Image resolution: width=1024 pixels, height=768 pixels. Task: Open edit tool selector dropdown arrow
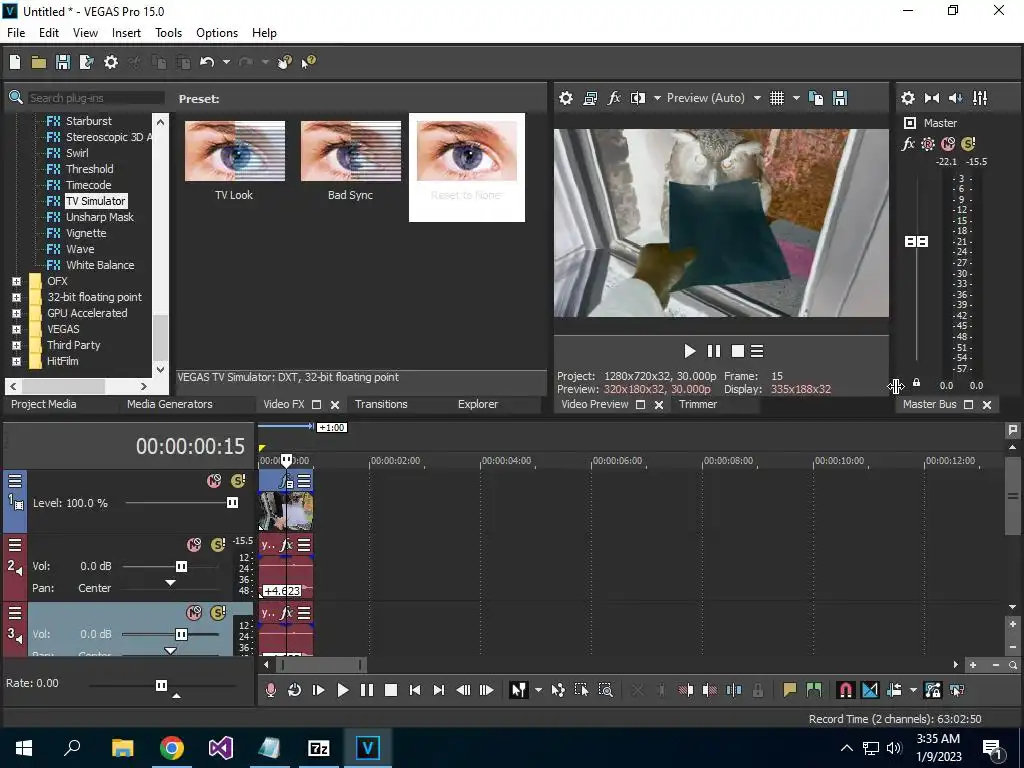coord(538,690)
